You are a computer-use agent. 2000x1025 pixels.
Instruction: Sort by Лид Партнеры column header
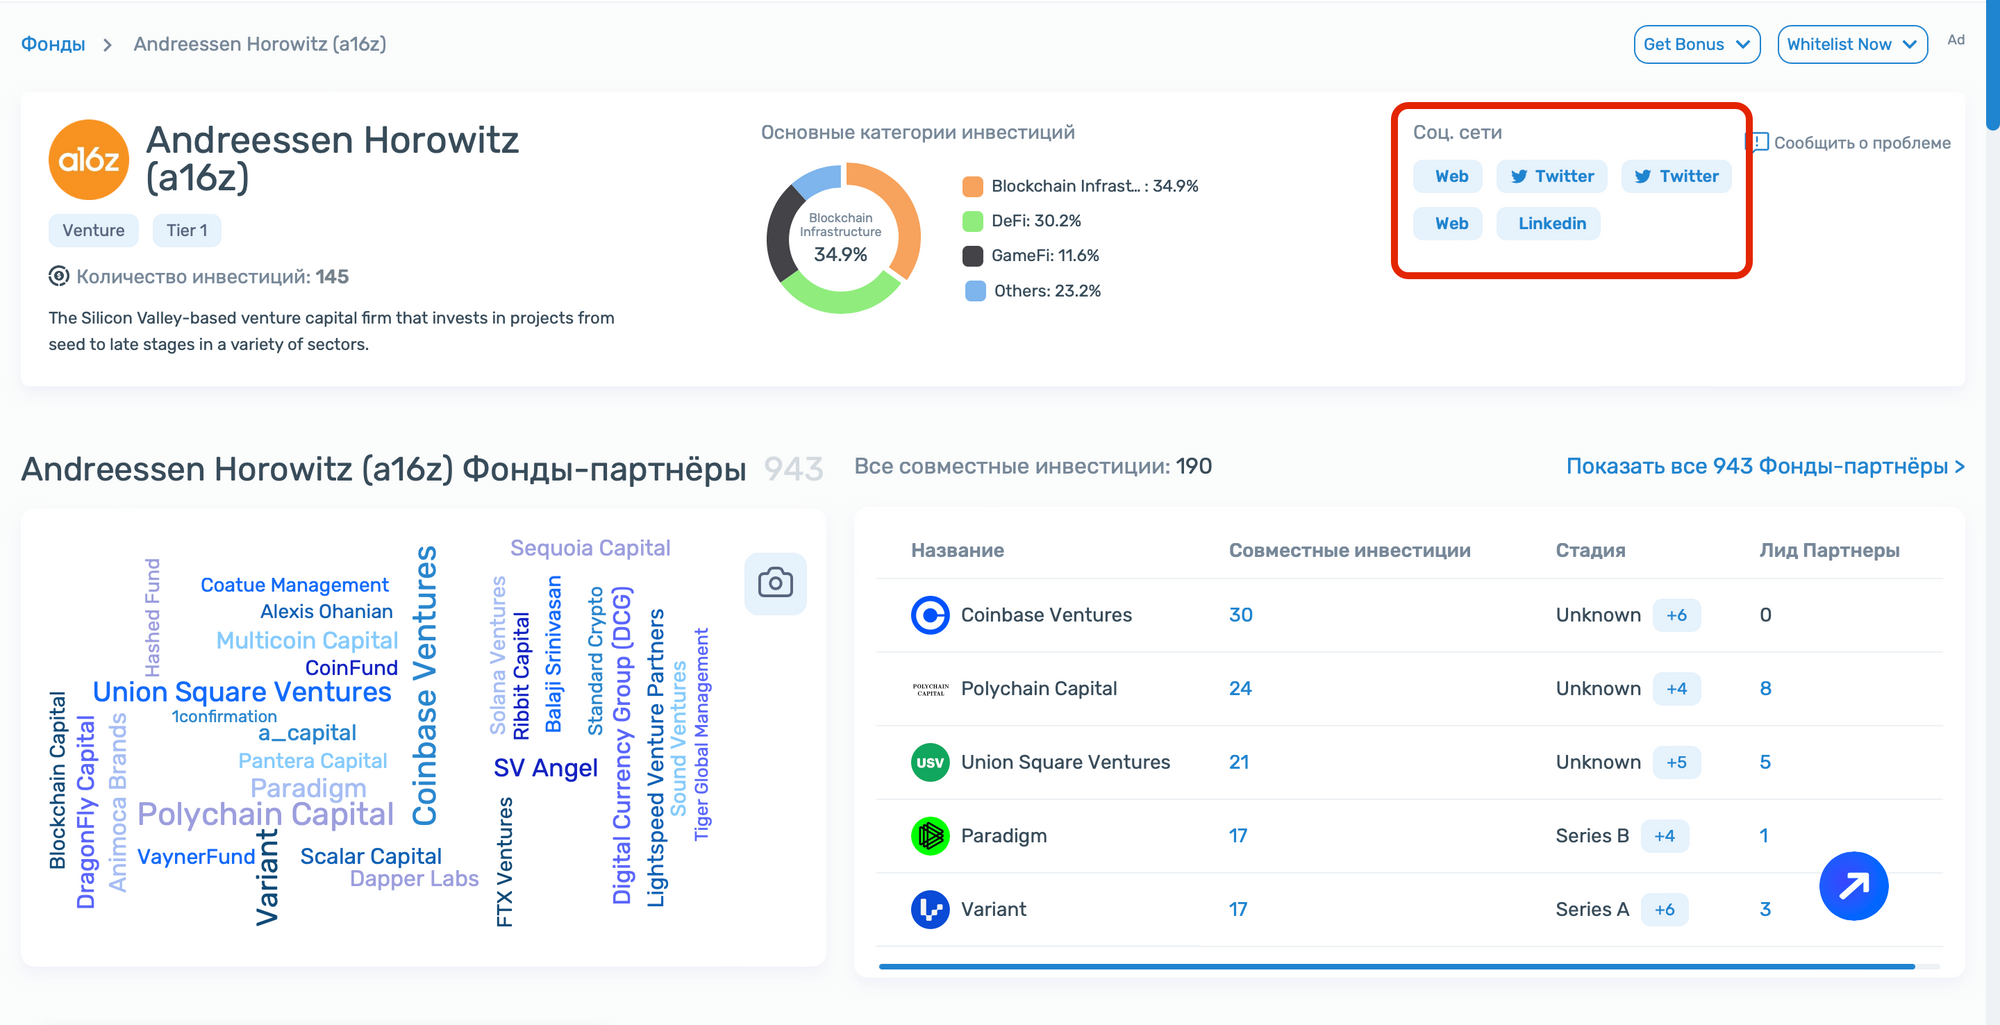(1829, 550)
